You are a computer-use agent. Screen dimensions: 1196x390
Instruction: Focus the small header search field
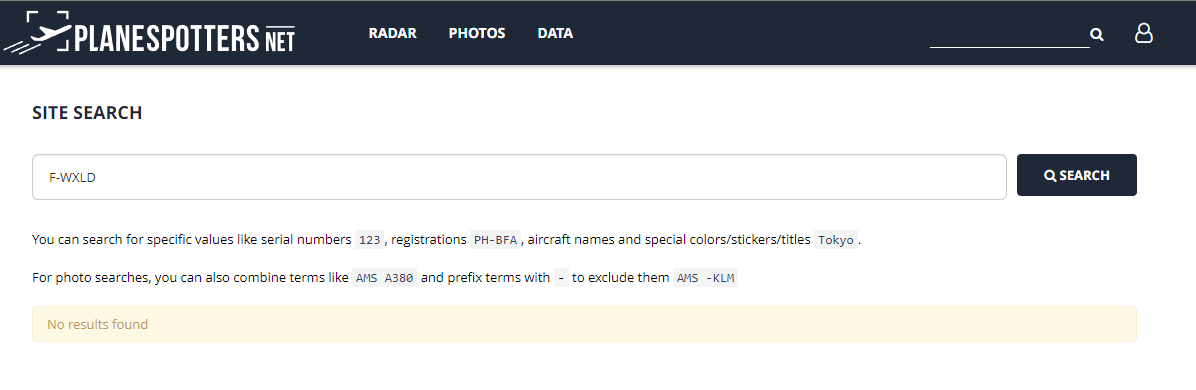1009,34
